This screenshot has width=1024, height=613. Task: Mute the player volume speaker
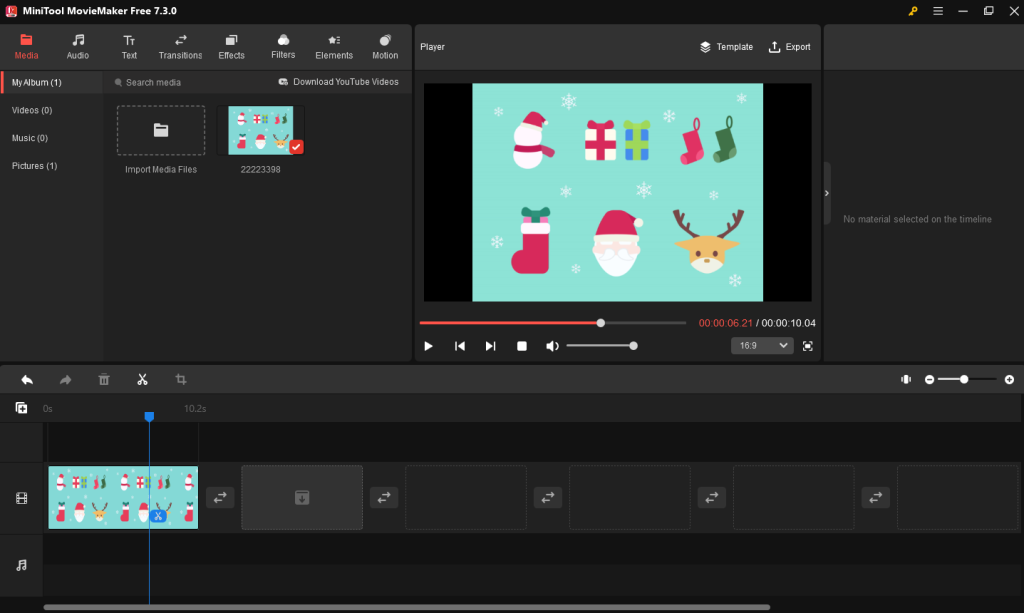552,346
